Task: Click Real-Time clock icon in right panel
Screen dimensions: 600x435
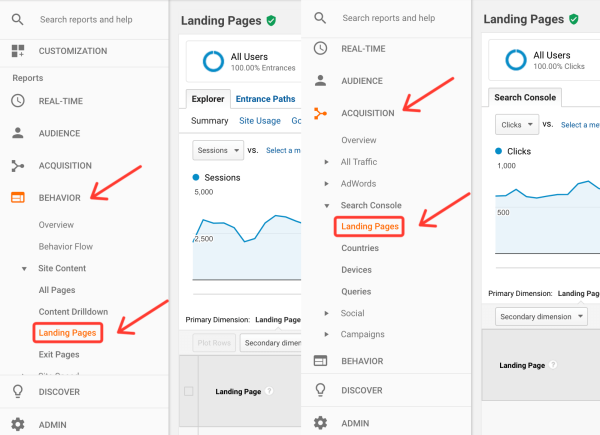Action: click(320, 49)
